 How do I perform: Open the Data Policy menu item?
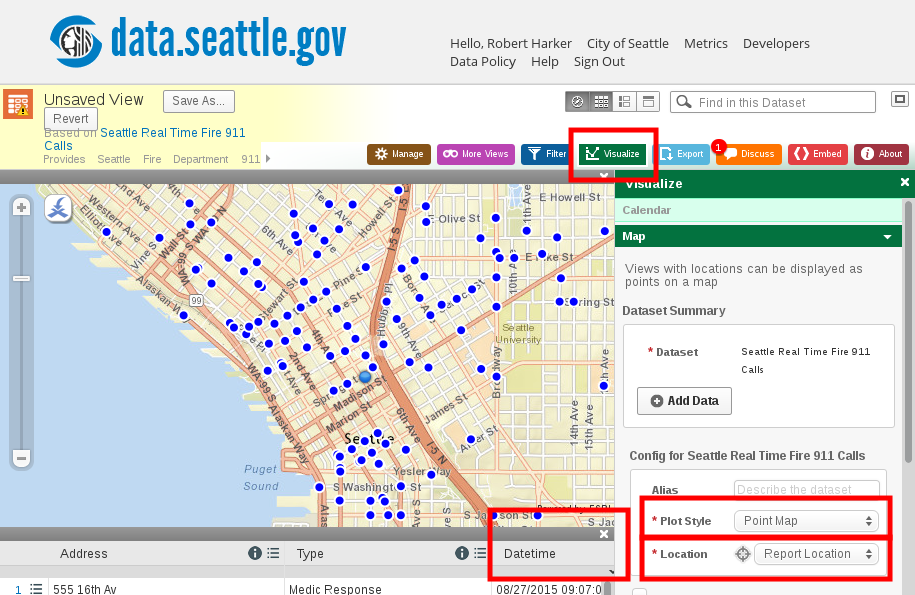(483, 61)
